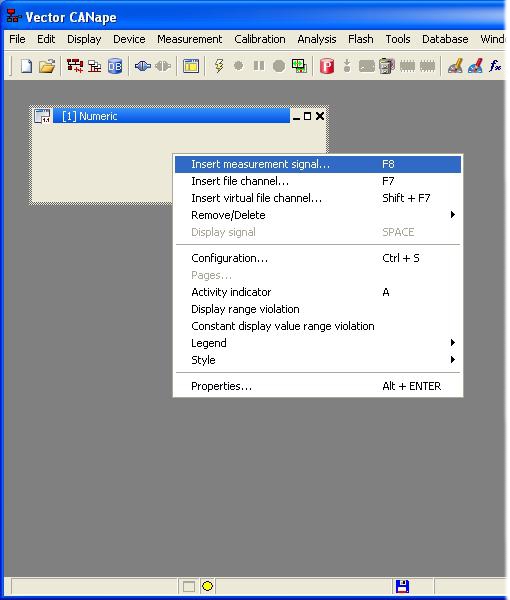The image size is (510, 600).
Task: Click the Vector CANape application logo icon
Action: pyautogui.click(x=14, y=16)
